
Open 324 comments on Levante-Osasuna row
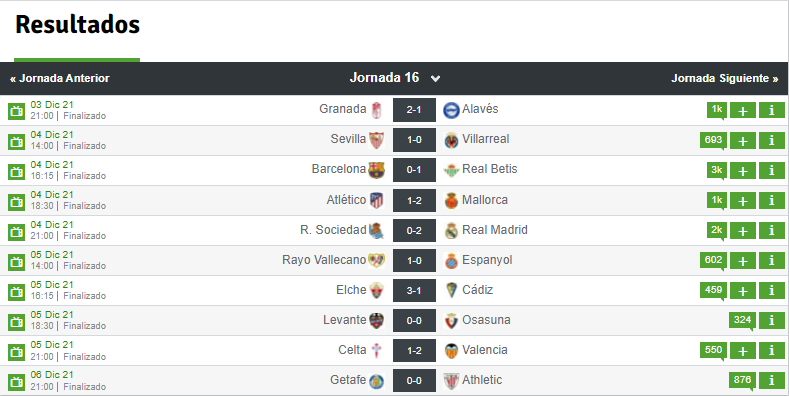742,320
